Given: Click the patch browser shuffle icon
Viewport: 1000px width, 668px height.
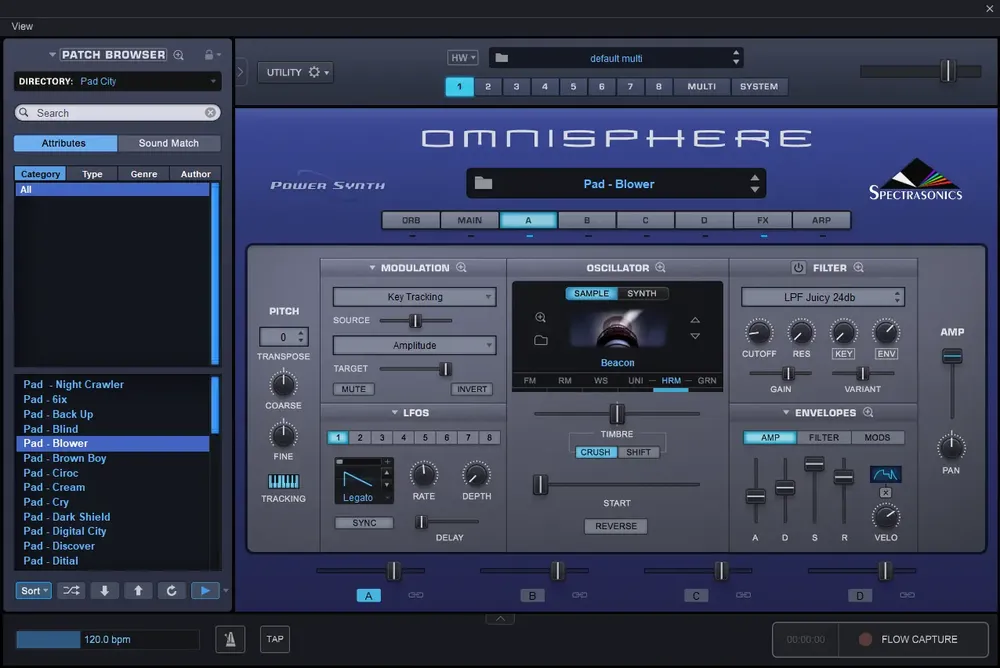Looking at the screenshot, I should tap(71, 591).
